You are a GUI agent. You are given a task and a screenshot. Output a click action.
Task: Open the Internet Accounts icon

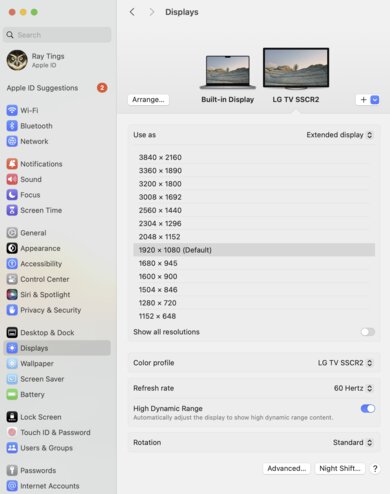click(12, 486)
